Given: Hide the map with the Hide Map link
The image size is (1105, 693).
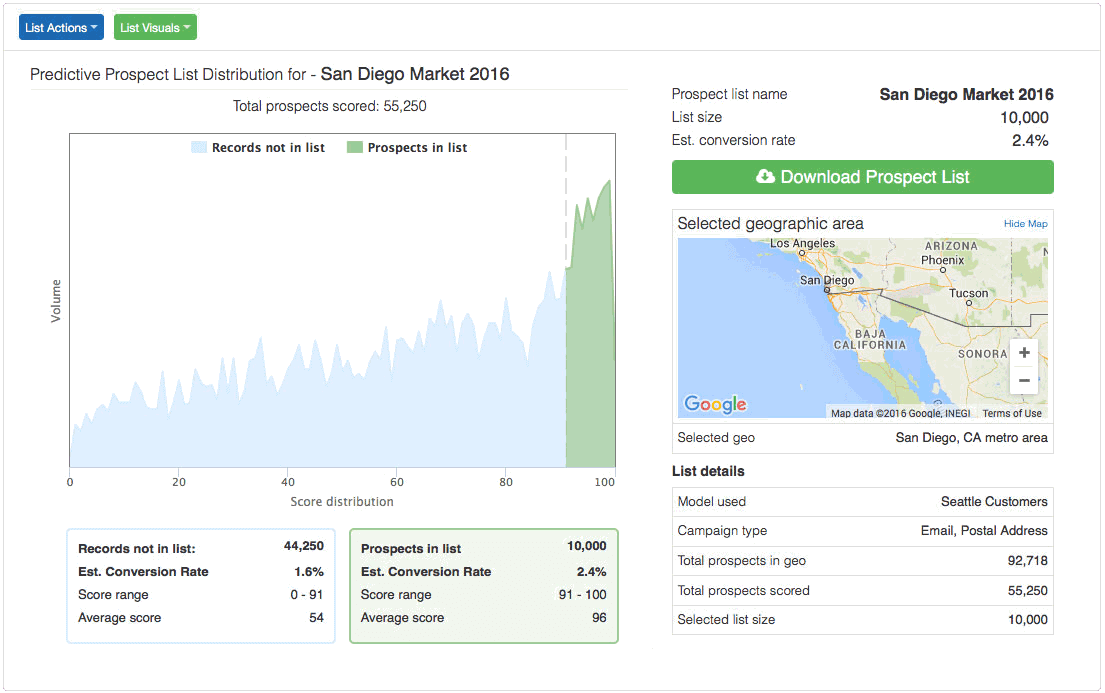Looking at the screenshot, I should tap(1026, 223).
